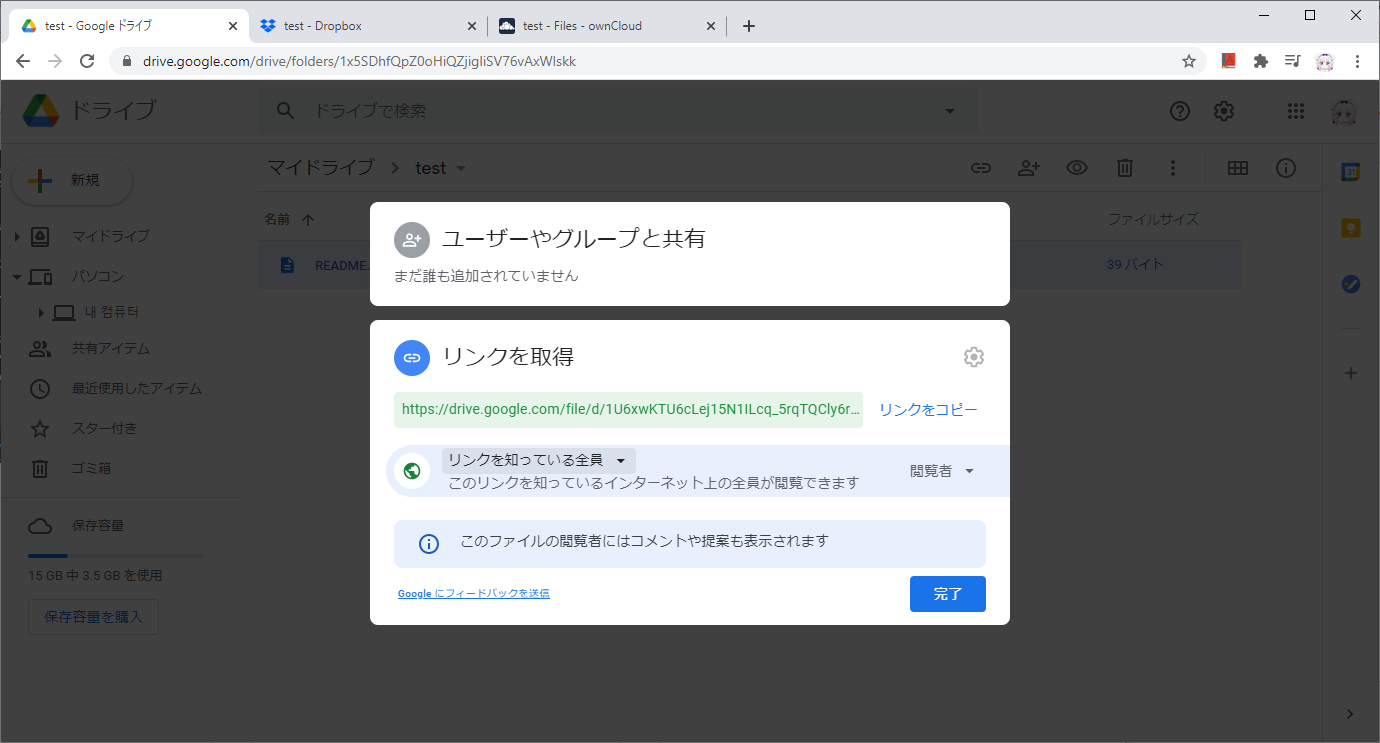Click Google にフィードバックを送信 link

[x=474, y=593]
